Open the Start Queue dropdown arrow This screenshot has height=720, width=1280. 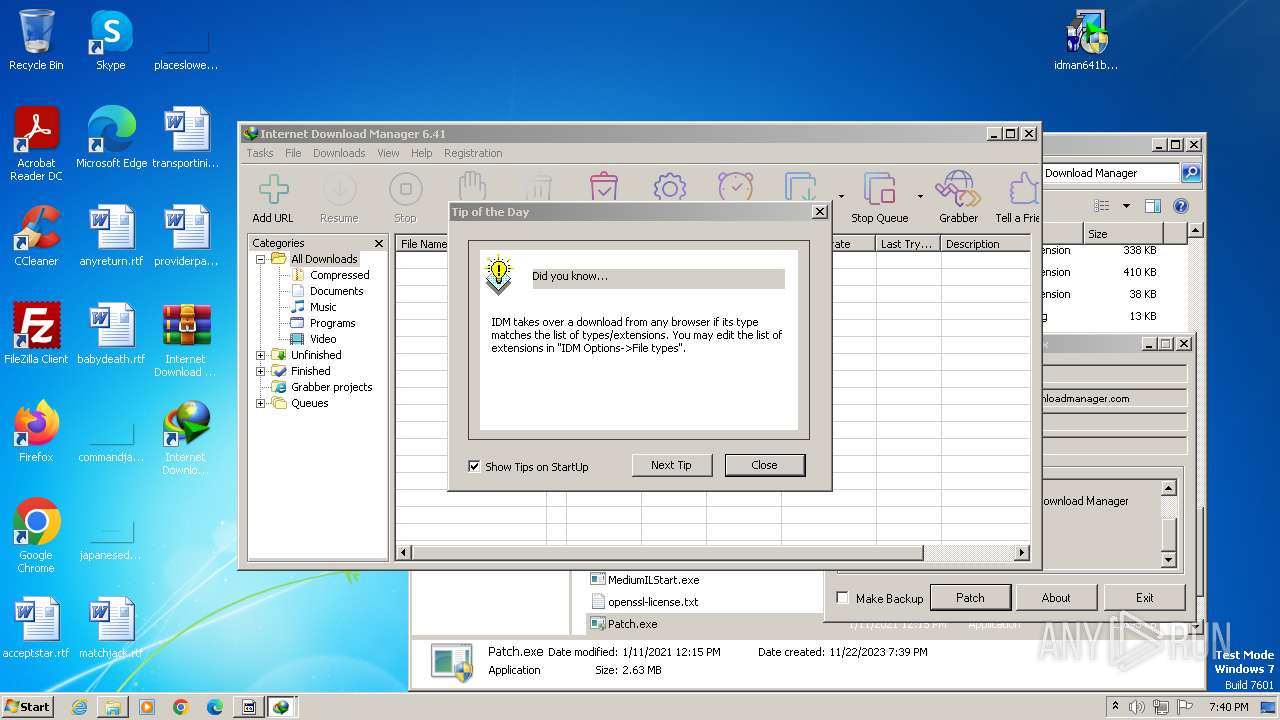pyautogui.click(x=841, y=197)
